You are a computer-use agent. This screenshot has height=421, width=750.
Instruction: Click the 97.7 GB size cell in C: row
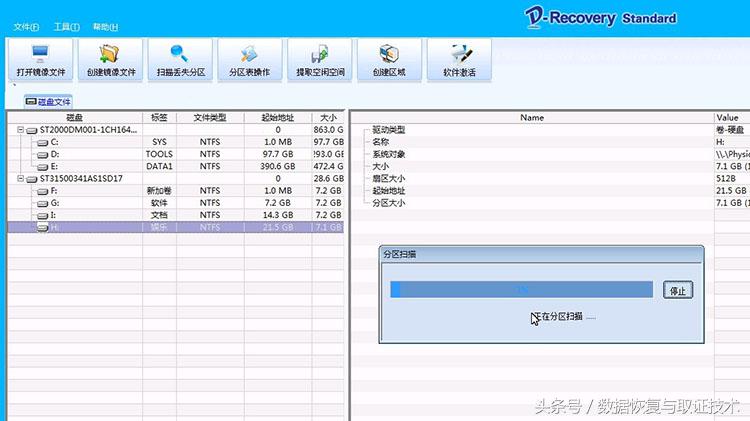328,142
